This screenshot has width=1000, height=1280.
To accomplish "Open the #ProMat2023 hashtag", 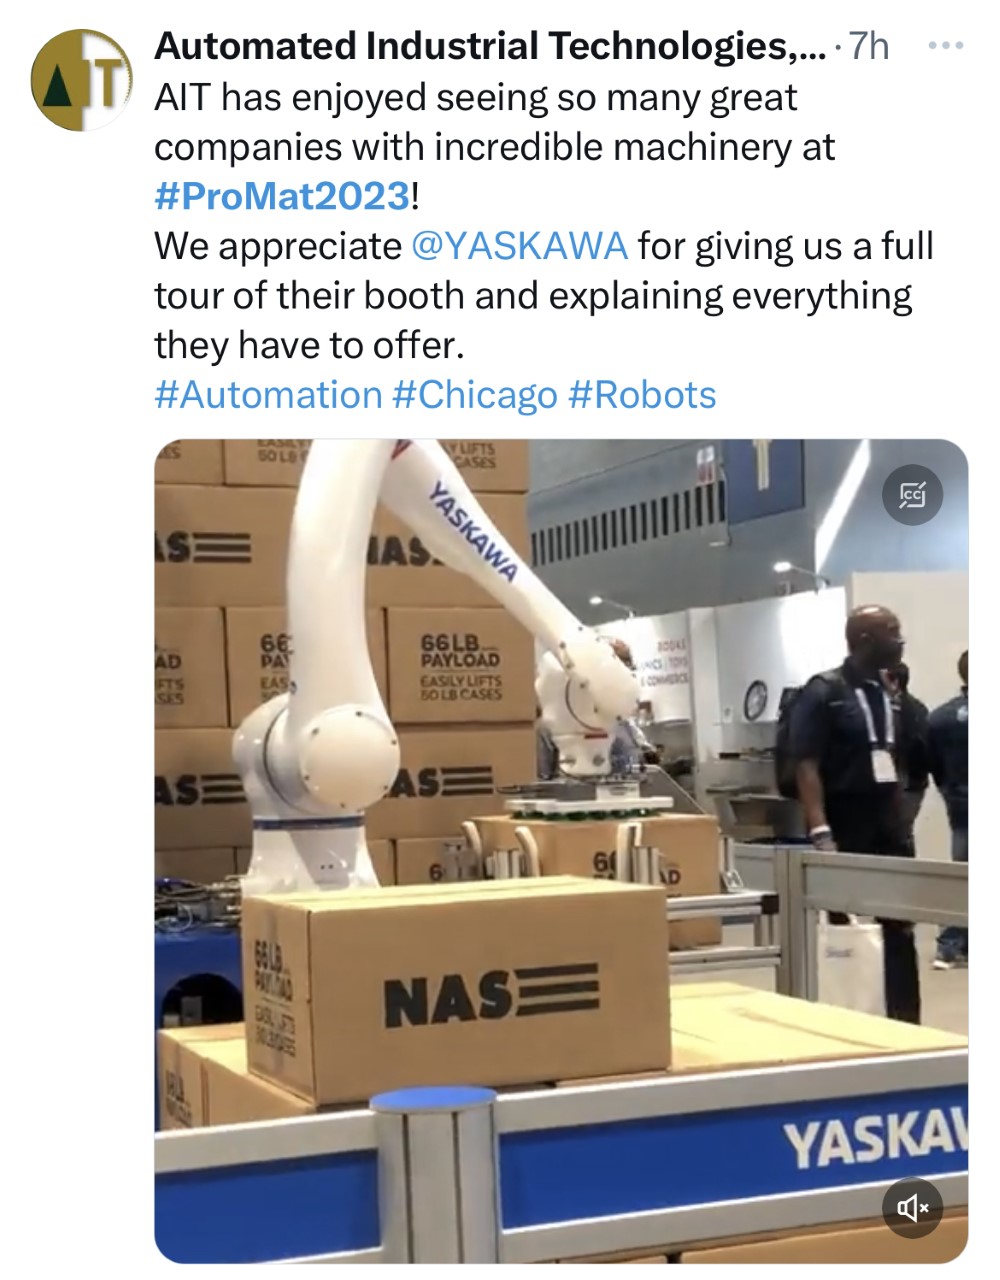I will pyautogui.click(x=282, y=196).
